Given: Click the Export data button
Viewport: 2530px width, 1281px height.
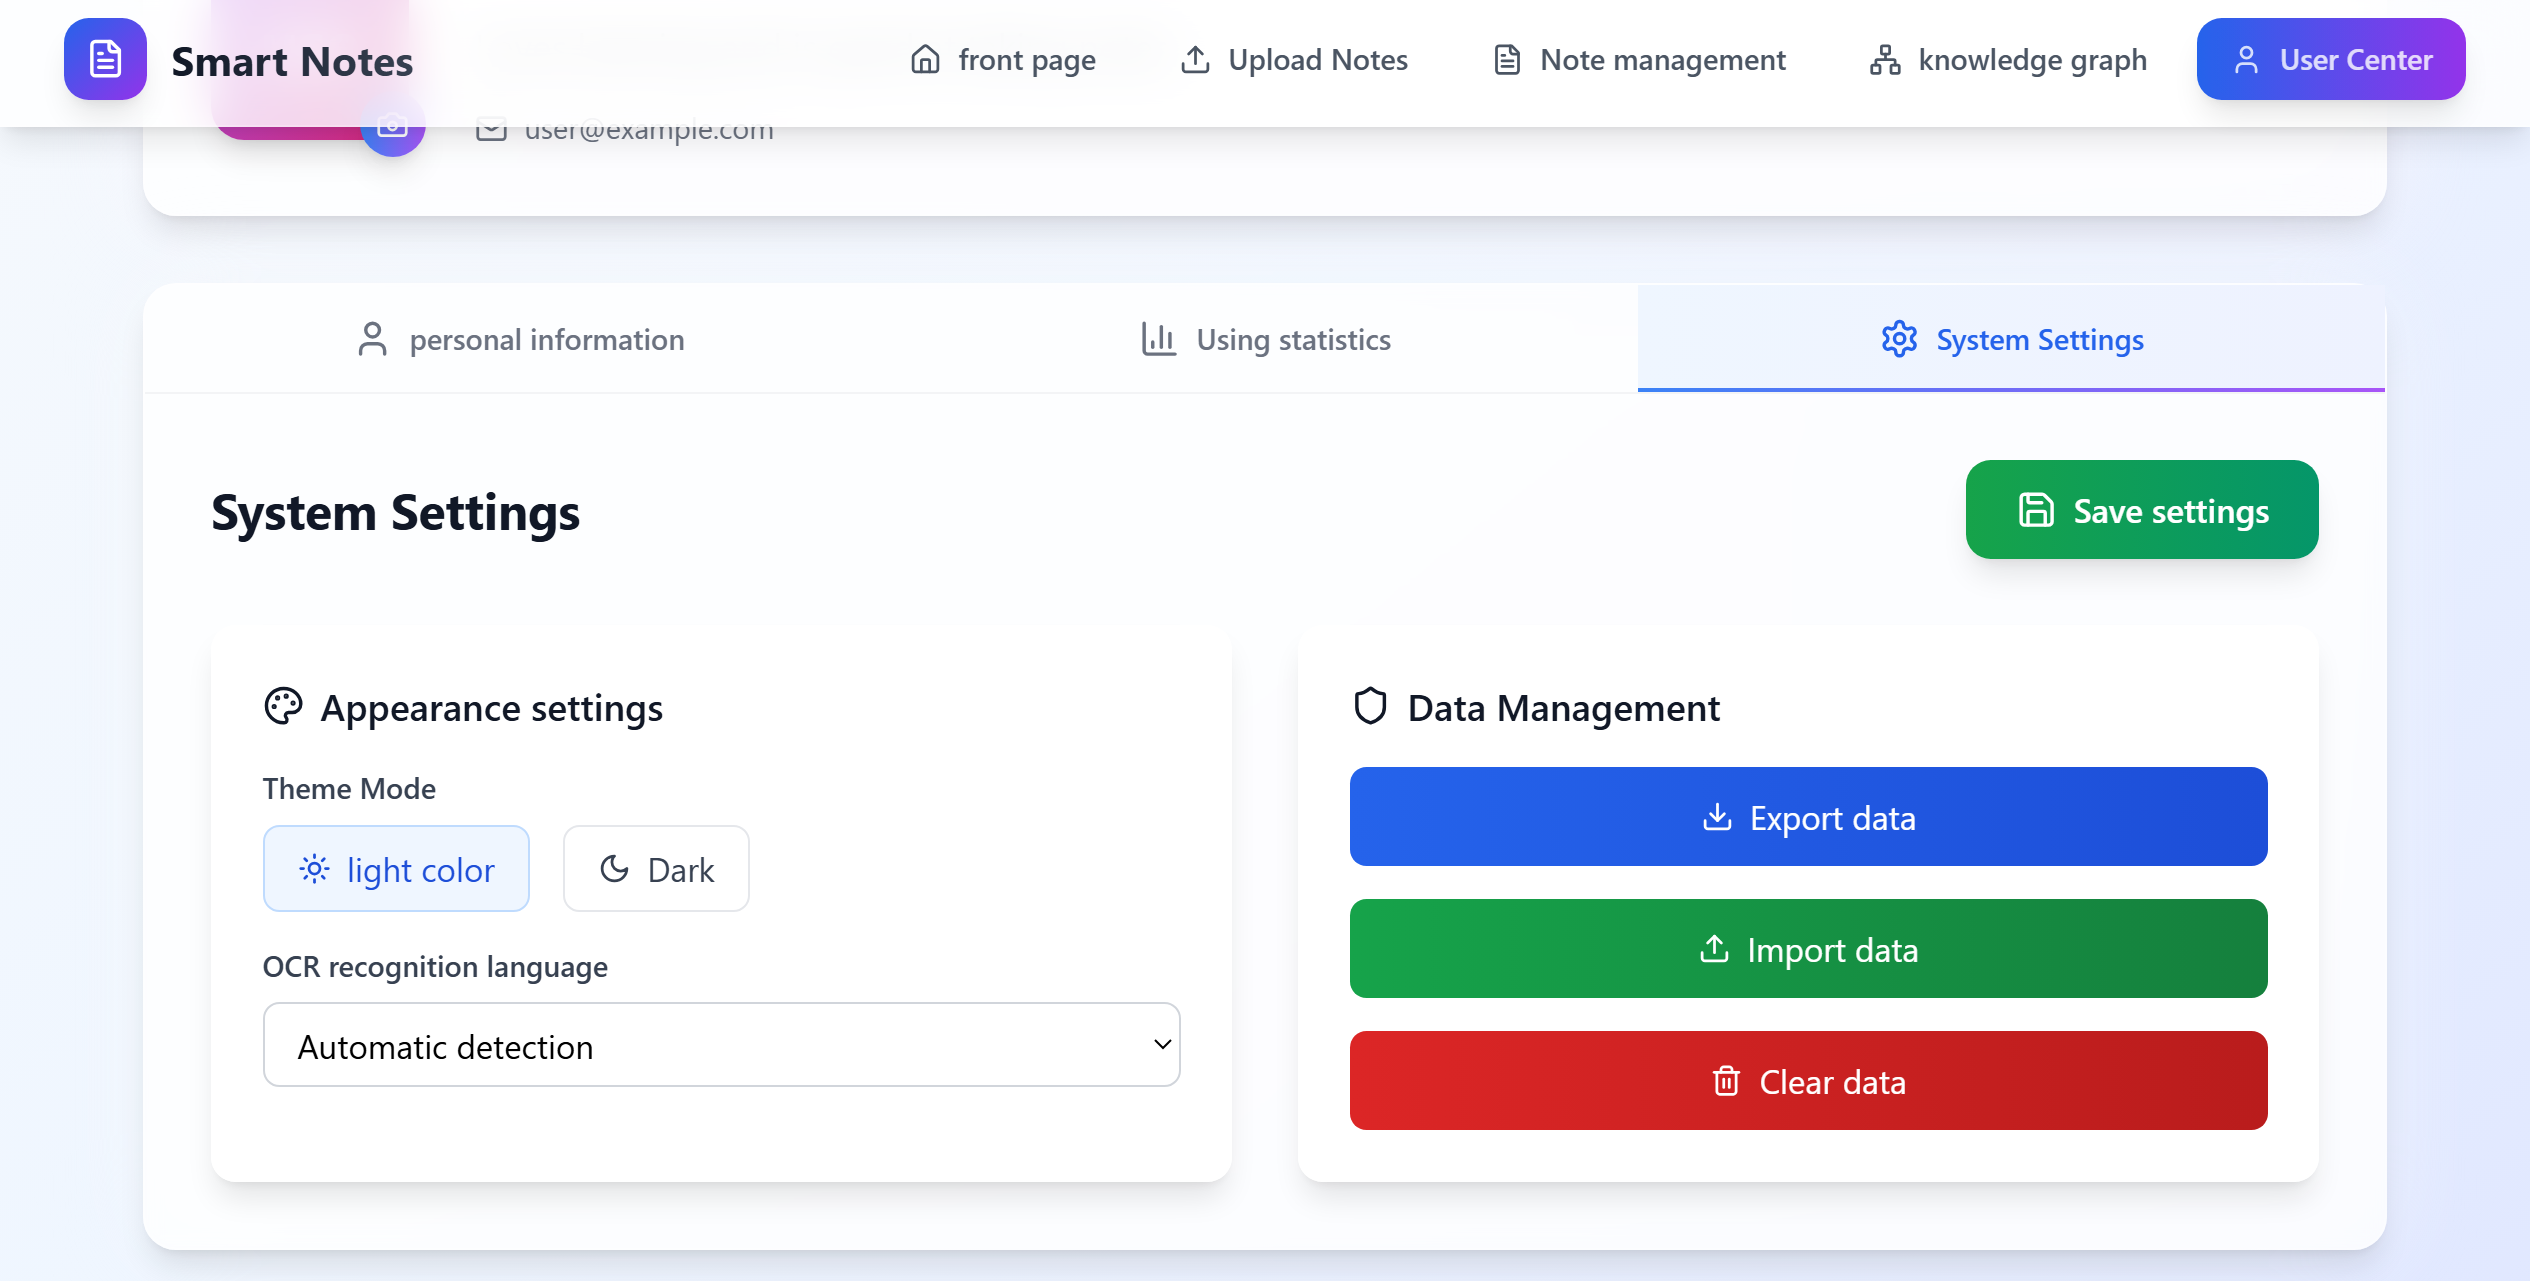Looking at the screenshot, I should [x=1808, y=817].
